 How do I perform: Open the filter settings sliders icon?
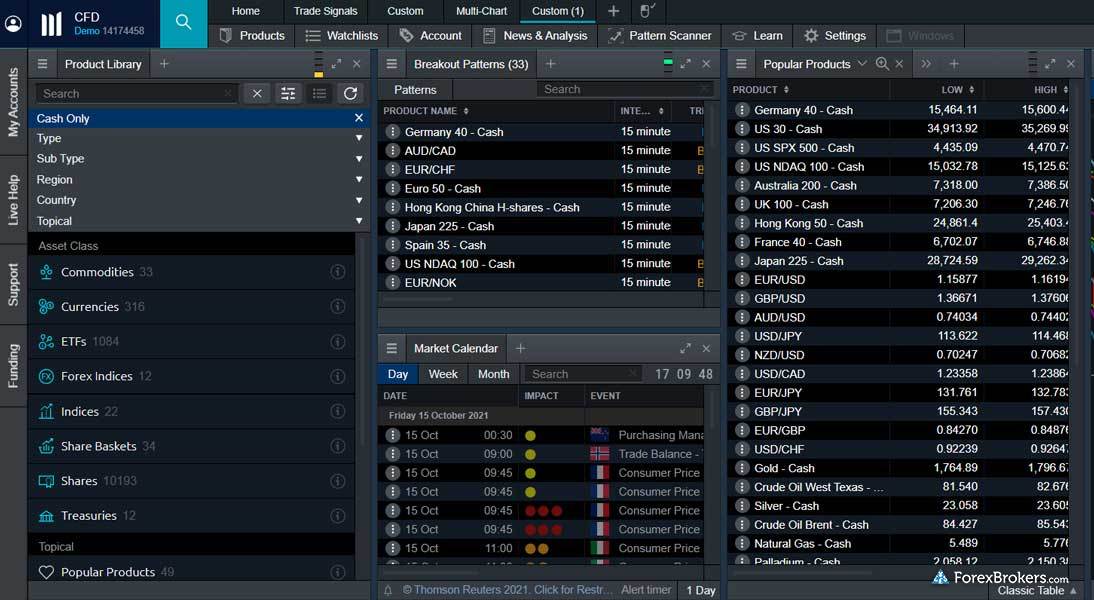(288, 93)
